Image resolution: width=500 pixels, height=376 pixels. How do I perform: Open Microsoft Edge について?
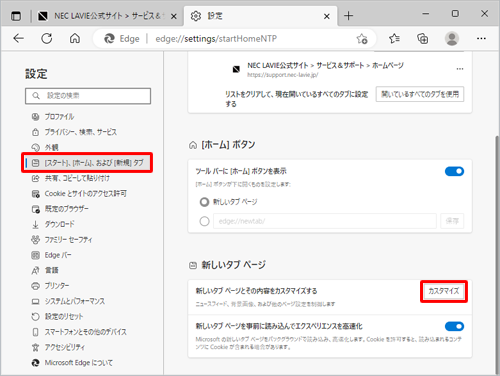[x=72, y=363]
